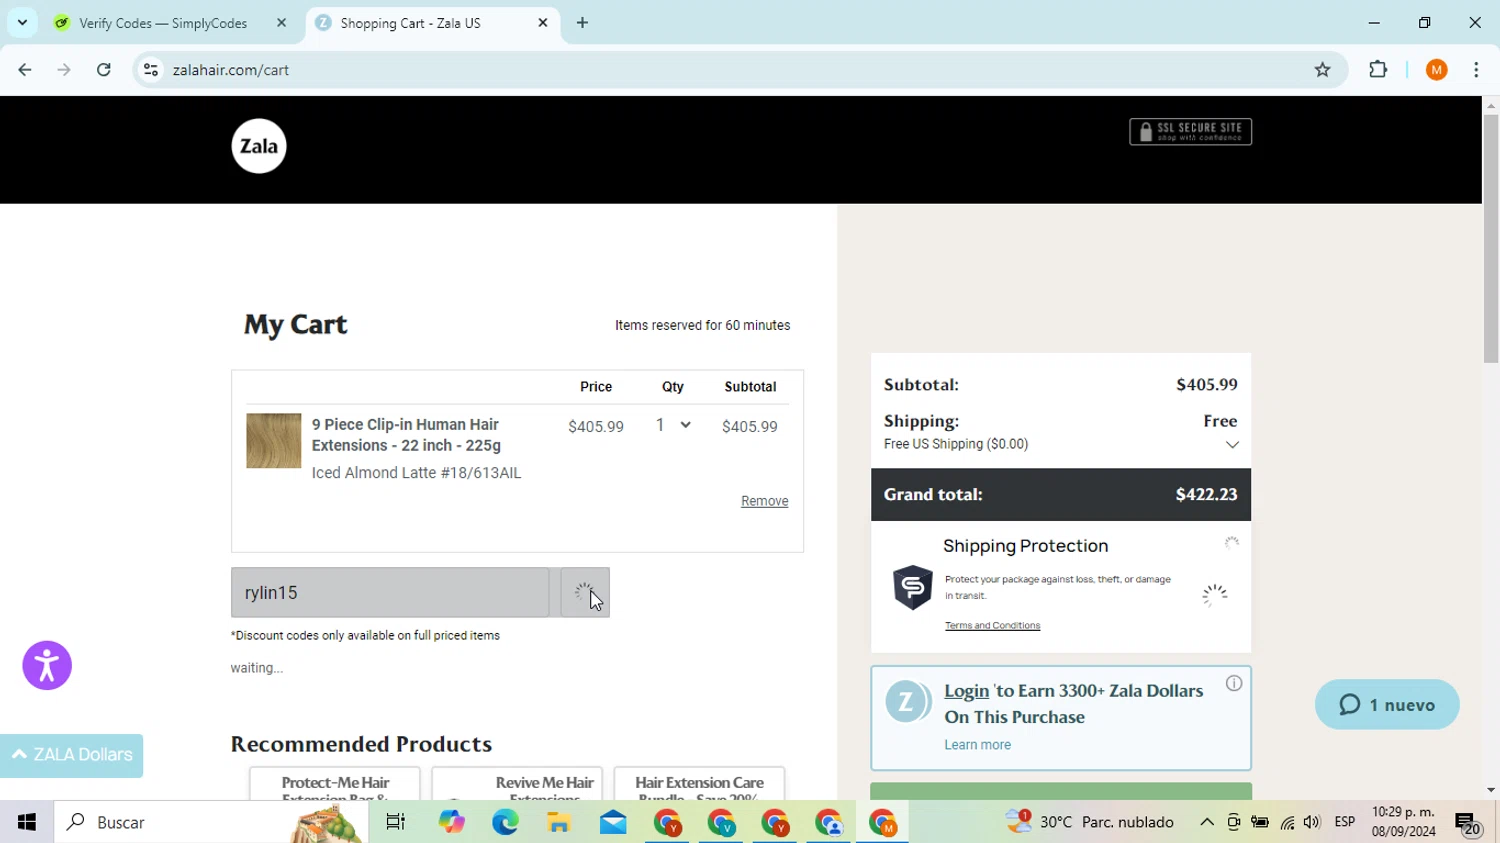The image size is (1500, 843).
Task: Open Task View on the taskbar
Action: tap(396, 822)
